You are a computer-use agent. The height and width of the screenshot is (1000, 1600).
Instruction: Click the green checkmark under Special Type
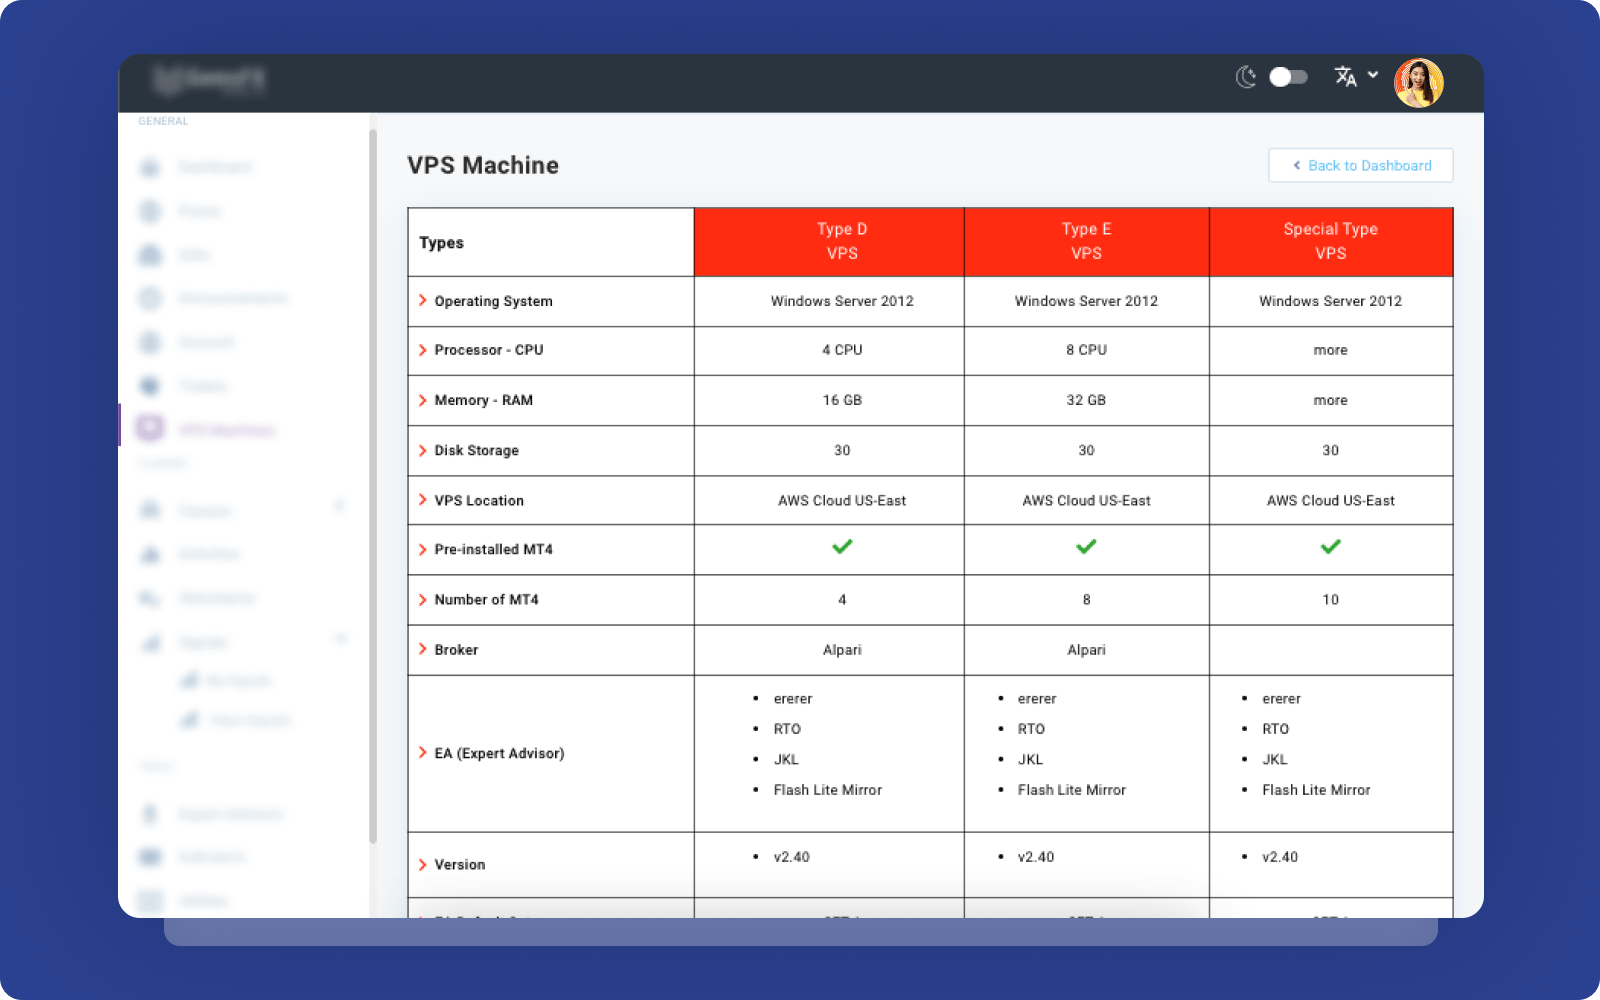[x=1330, y=547]
